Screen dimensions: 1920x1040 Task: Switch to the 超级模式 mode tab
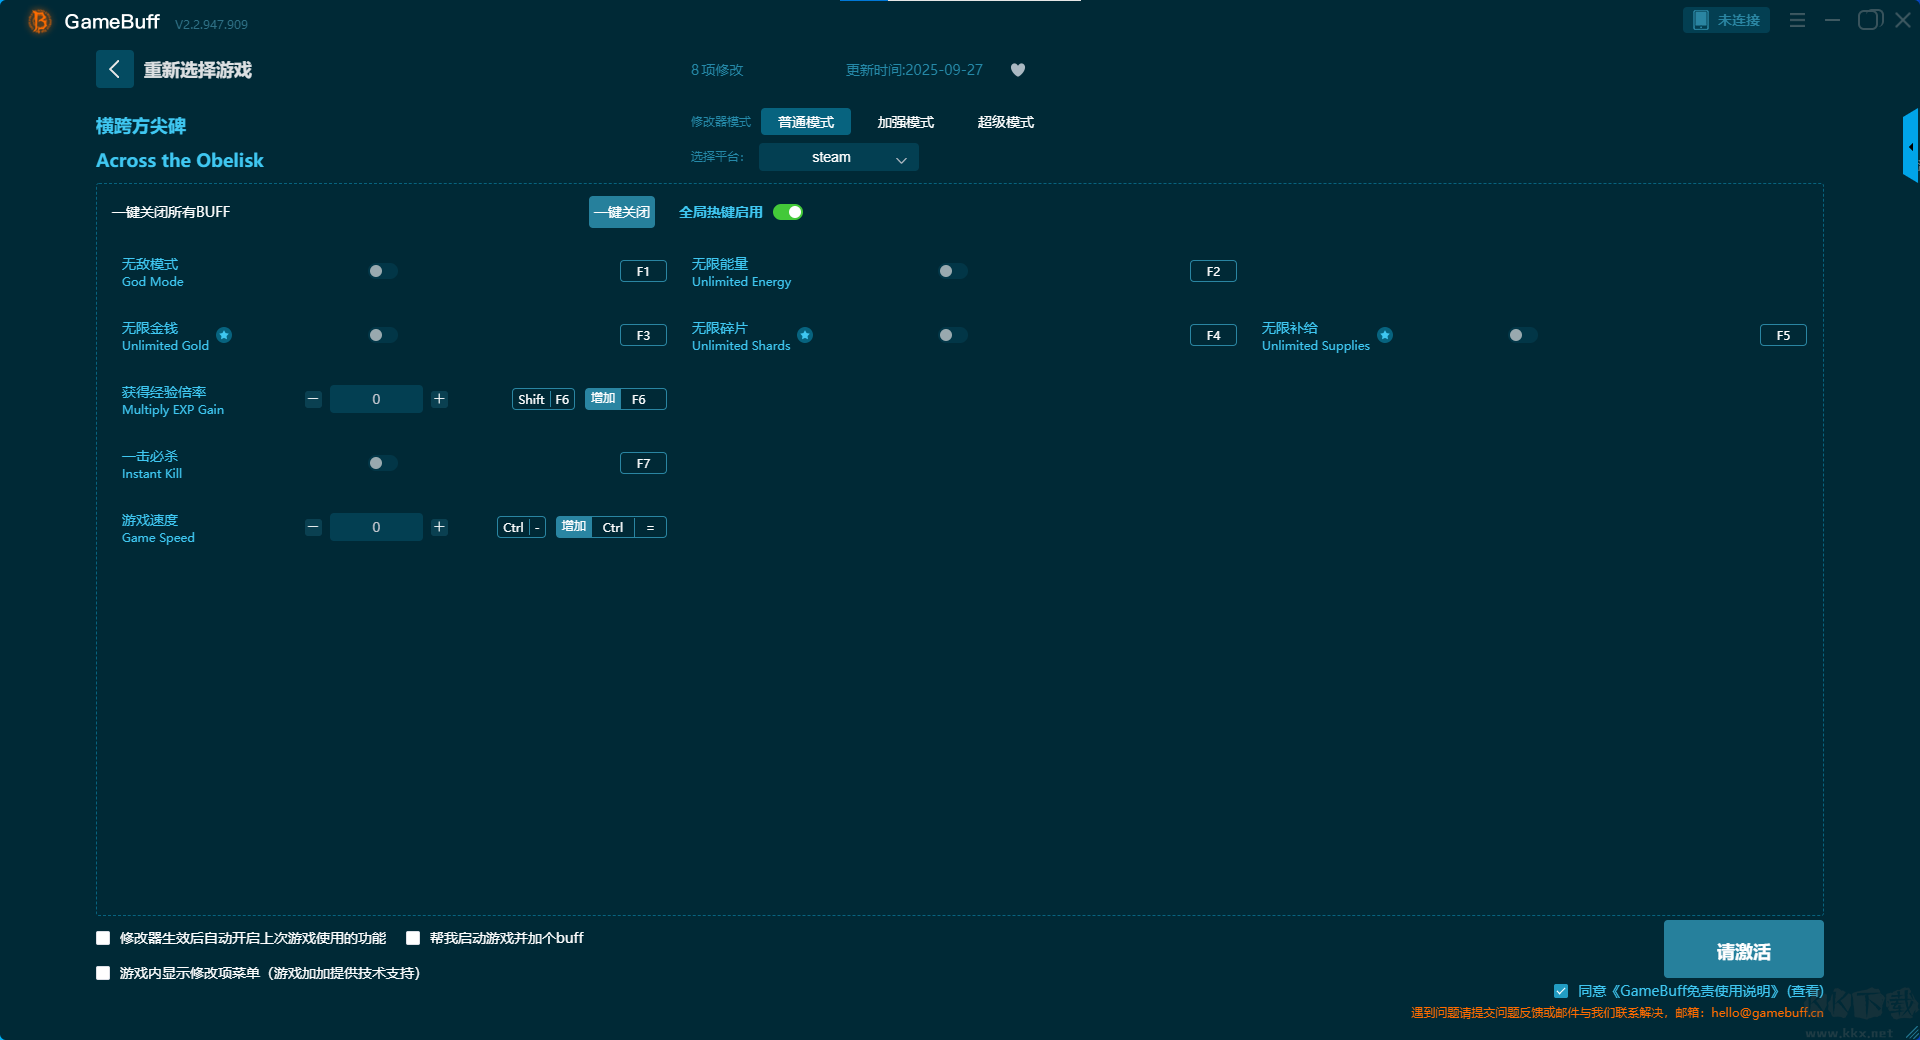coord(1006,122)
